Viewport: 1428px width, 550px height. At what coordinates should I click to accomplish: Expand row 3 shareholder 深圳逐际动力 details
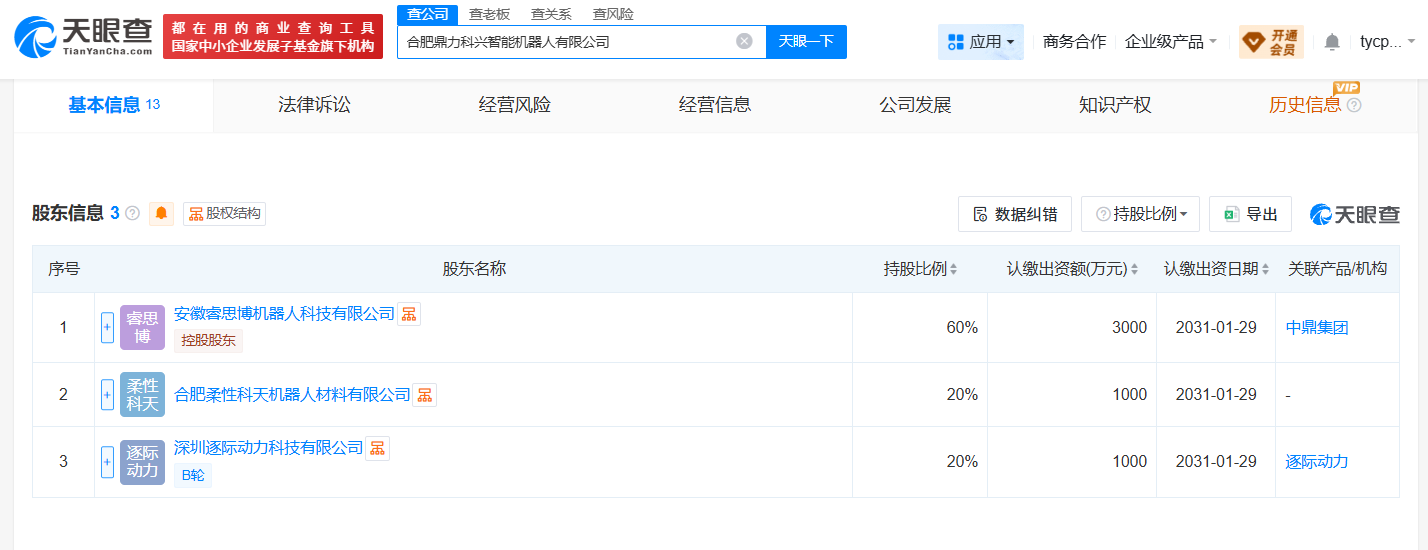point(108,462)
